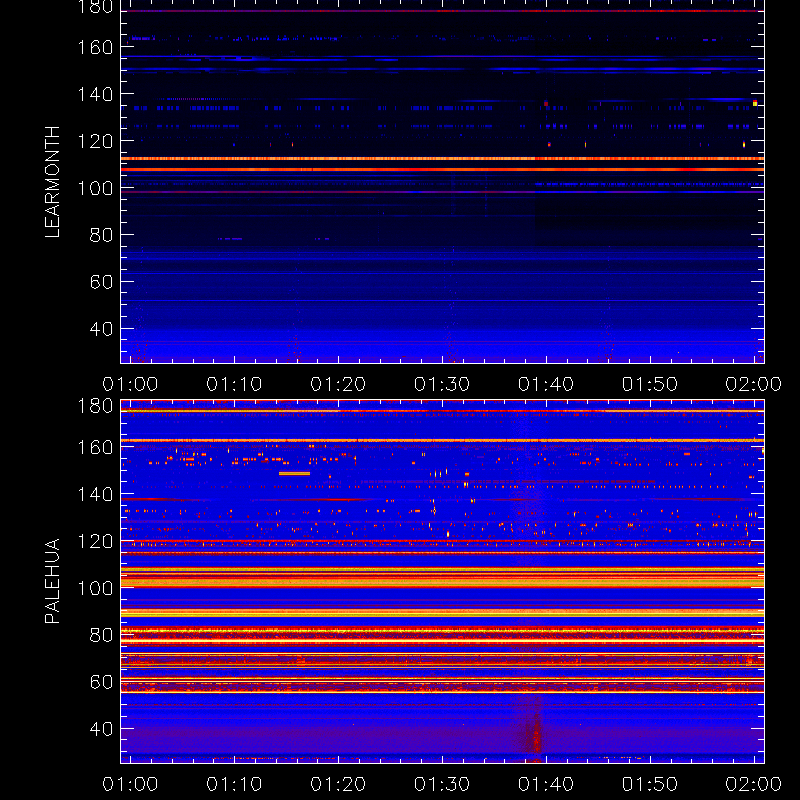Select the 120 tick label on Learmonth plot

tap(95, 141)
